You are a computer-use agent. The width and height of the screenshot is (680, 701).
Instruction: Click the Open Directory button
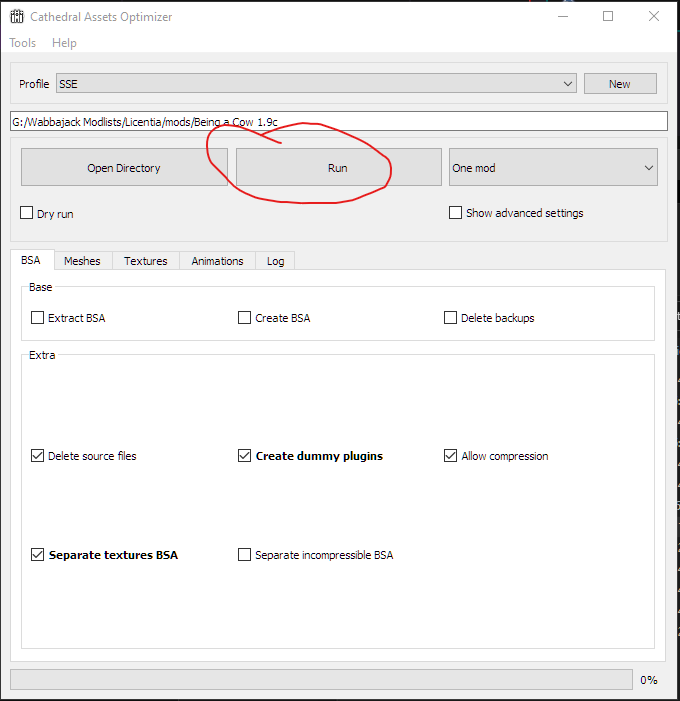coord(124,168)
